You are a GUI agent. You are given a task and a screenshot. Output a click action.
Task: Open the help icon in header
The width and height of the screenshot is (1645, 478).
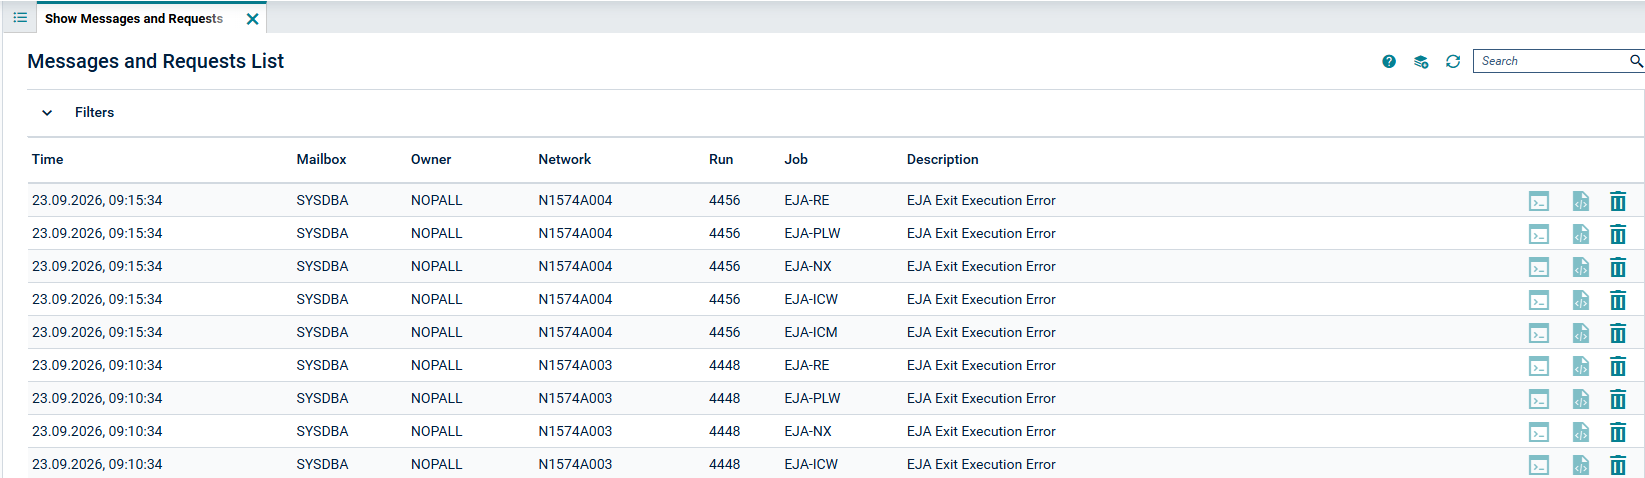coord(1389,62)
